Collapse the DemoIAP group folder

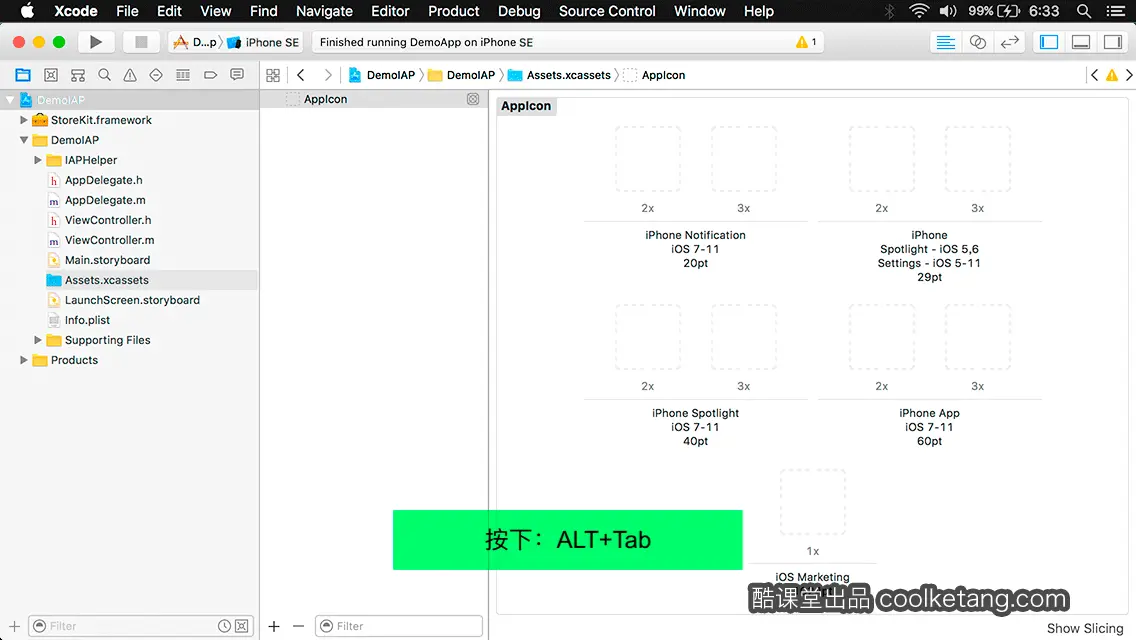[x=24, y=140]
